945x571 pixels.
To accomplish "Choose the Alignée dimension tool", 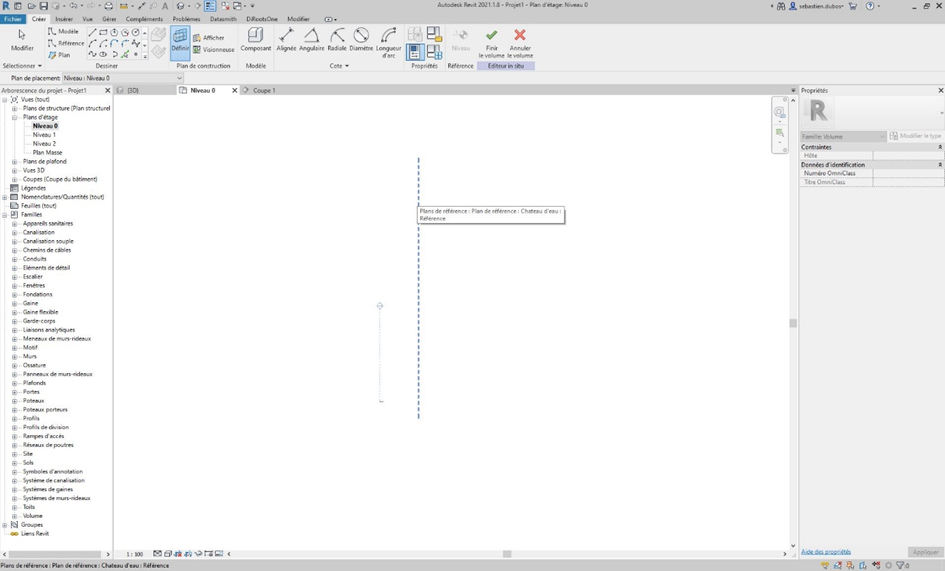I will (x=286, y=41).
